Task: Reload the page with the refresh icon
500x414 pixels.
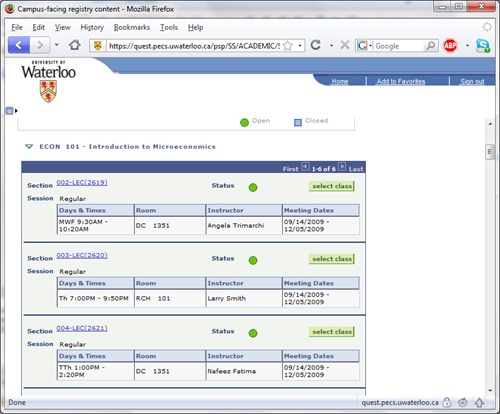Action: [x=315, y=45]
